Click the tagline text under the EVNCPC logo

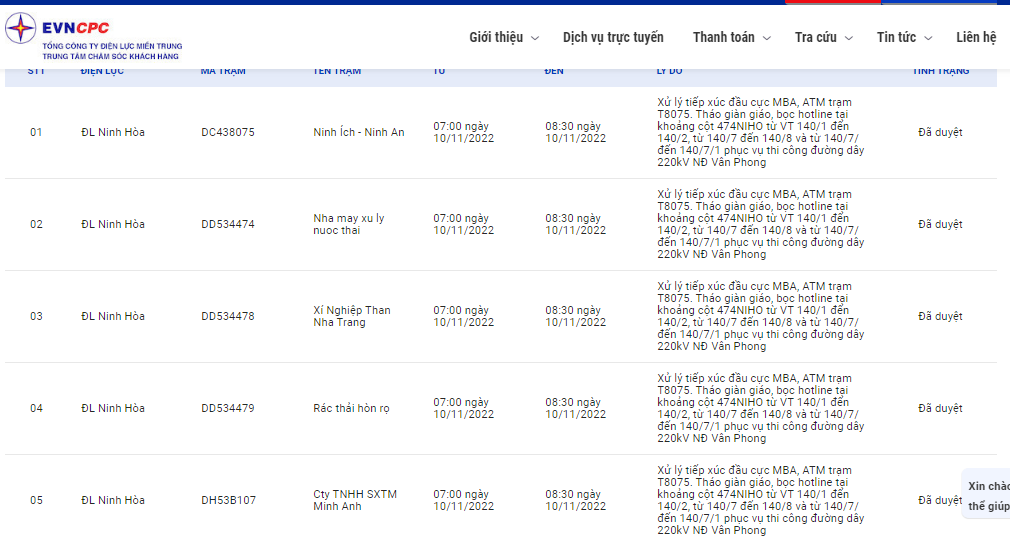112,51
